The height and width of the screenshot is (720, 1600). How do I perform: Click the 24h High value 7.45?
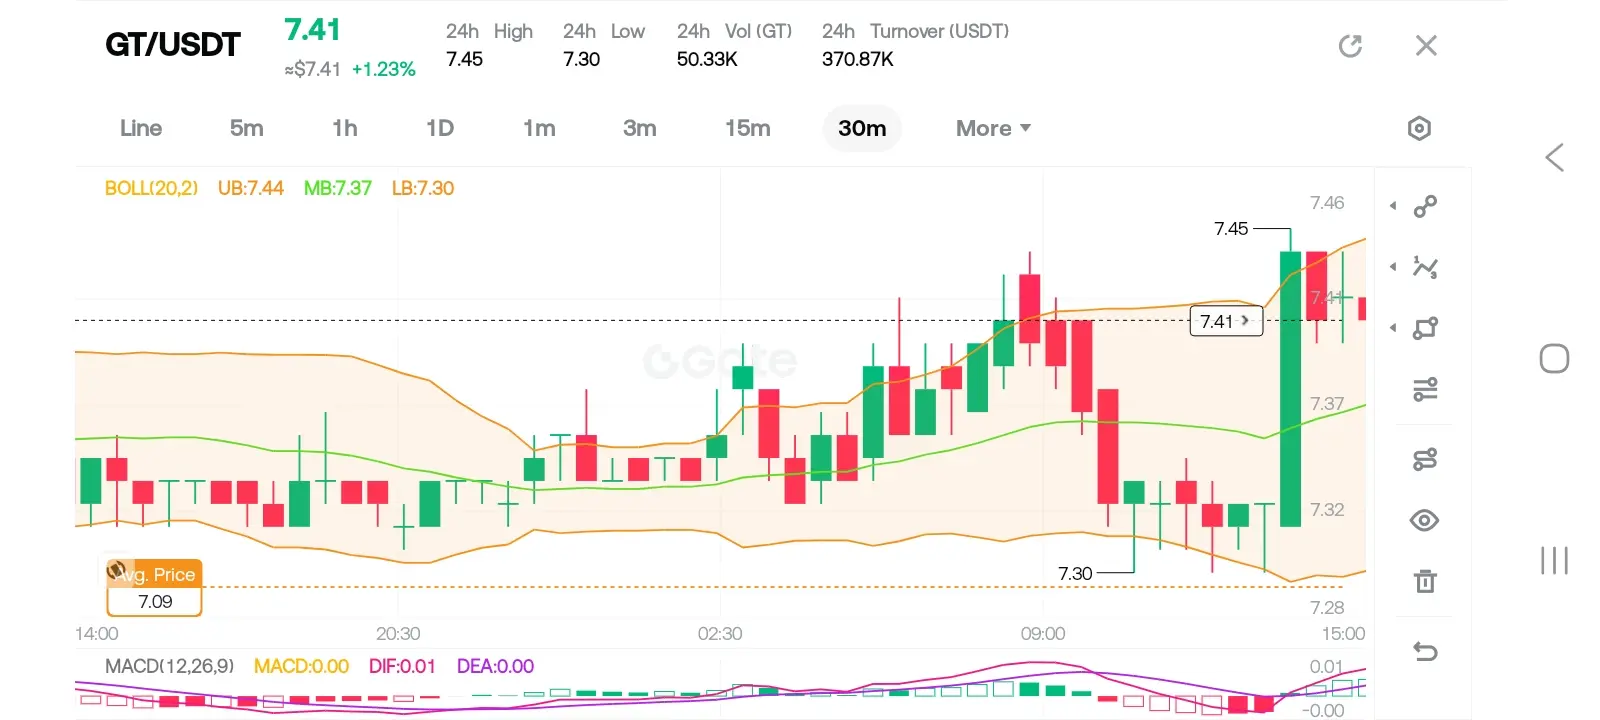click(464, 59)
